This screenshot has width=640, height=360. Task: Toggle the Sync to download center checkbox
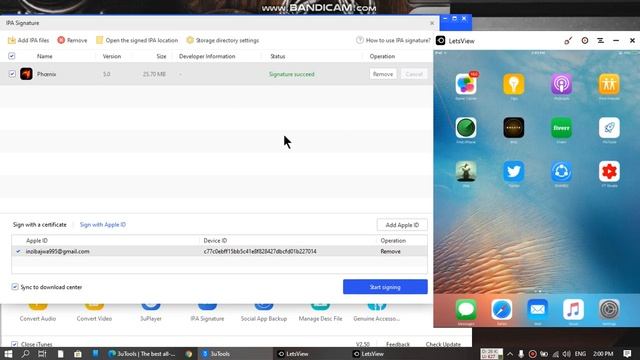pos(15,287)
